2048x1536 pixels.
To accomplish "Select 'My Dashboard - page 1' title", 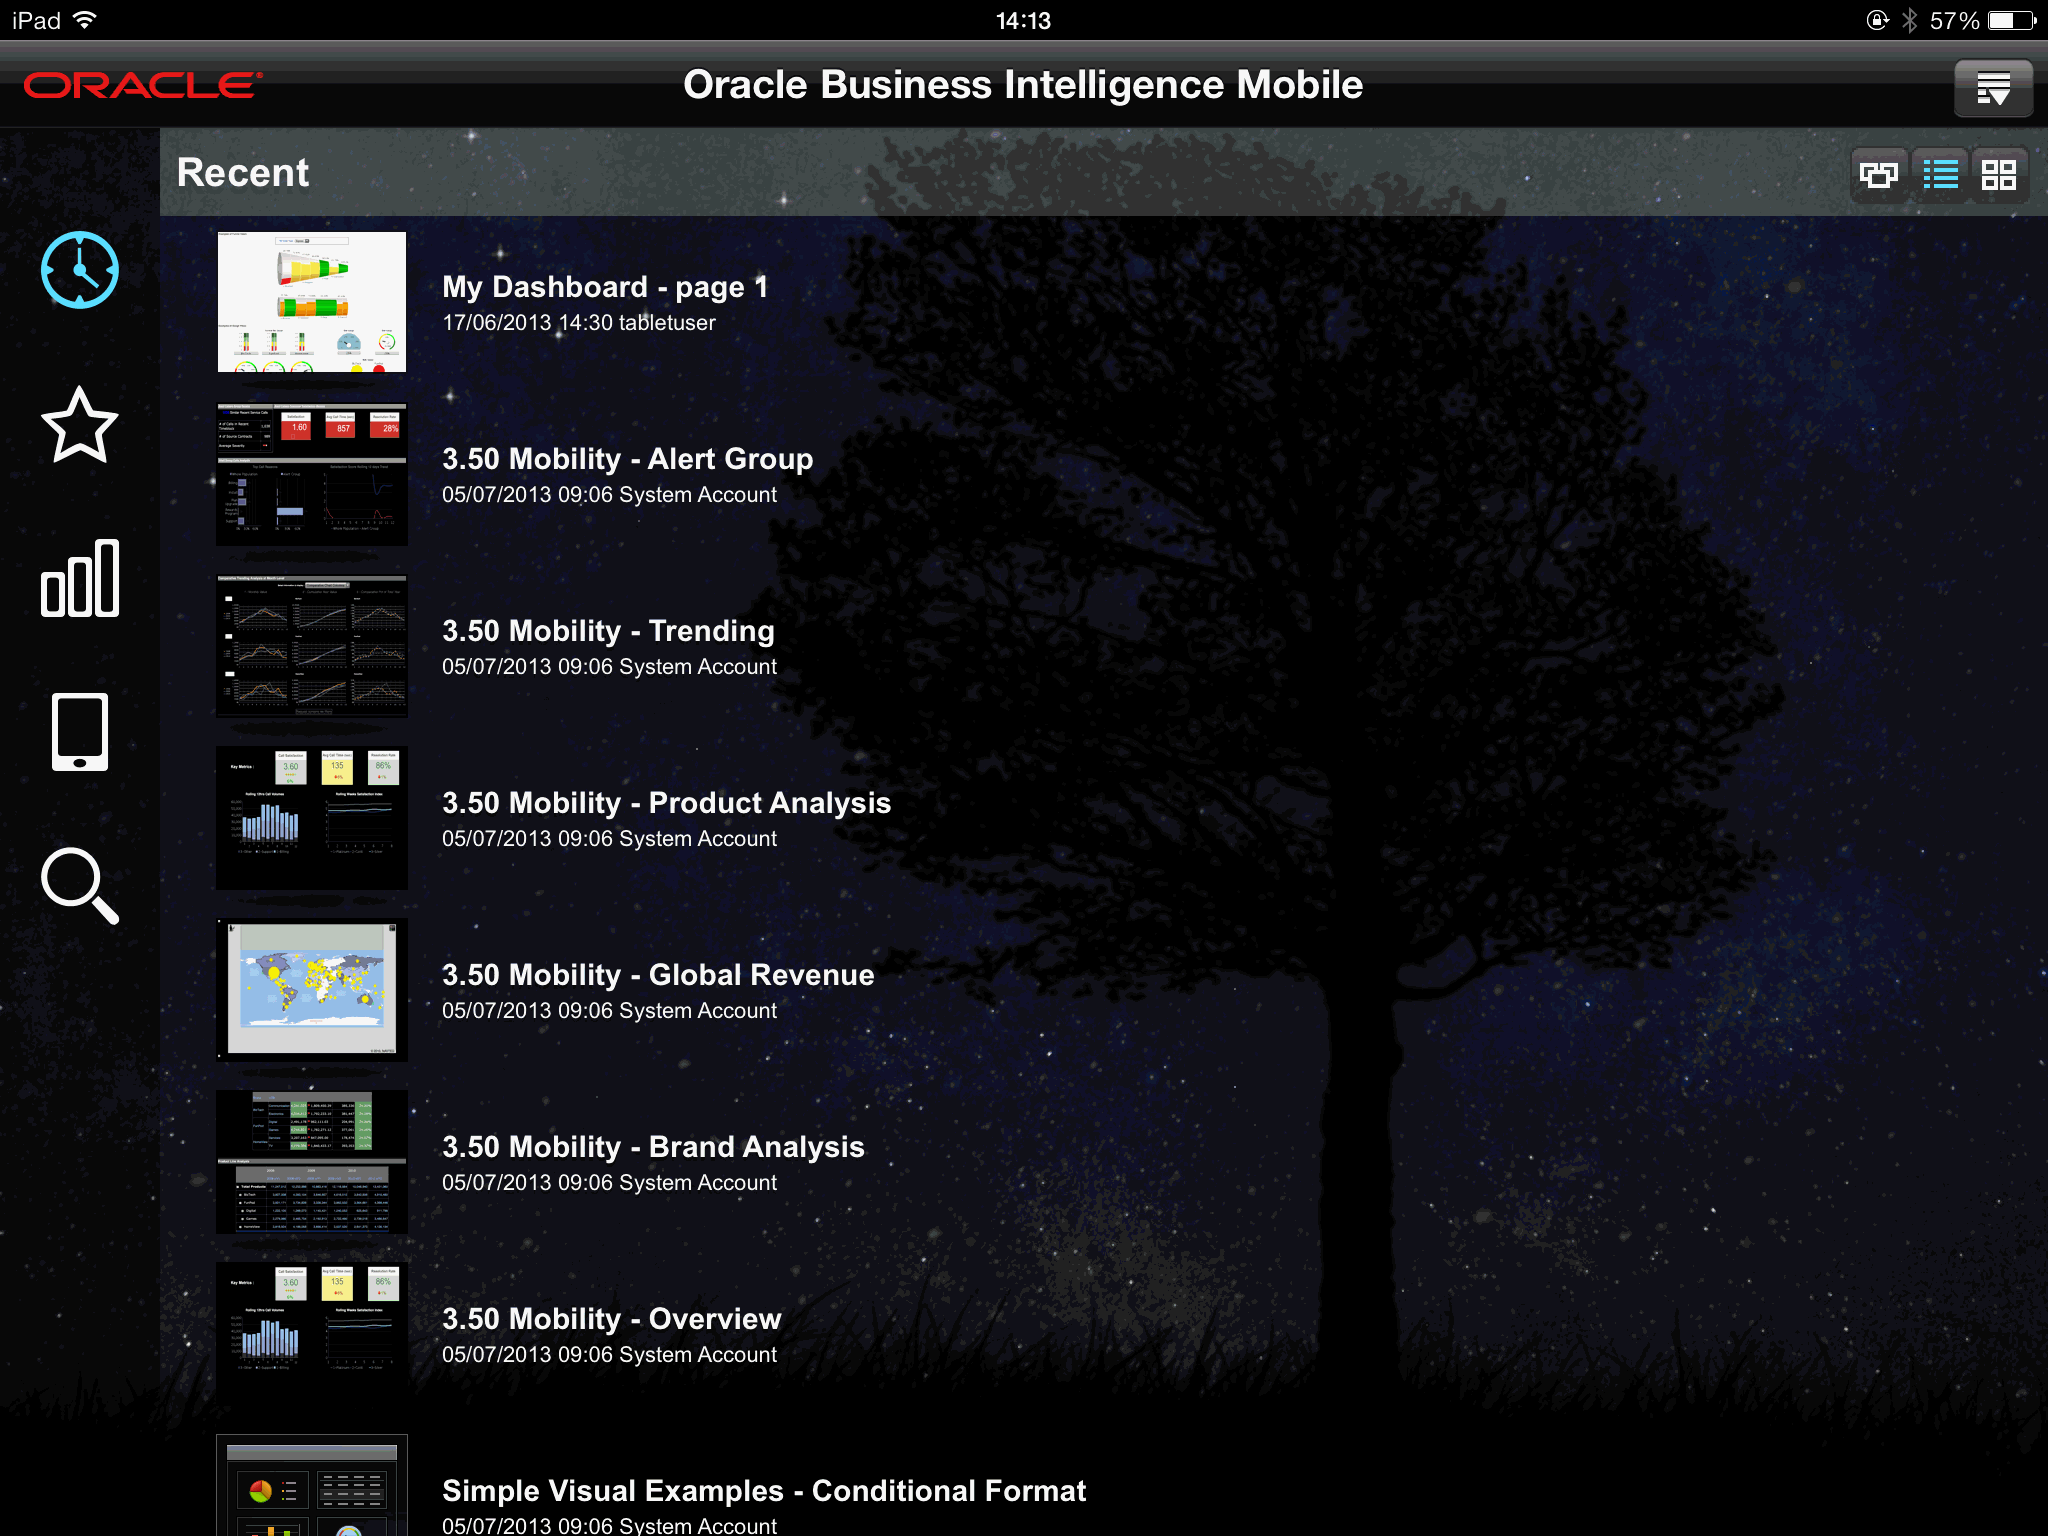I will tap(605, 287).
